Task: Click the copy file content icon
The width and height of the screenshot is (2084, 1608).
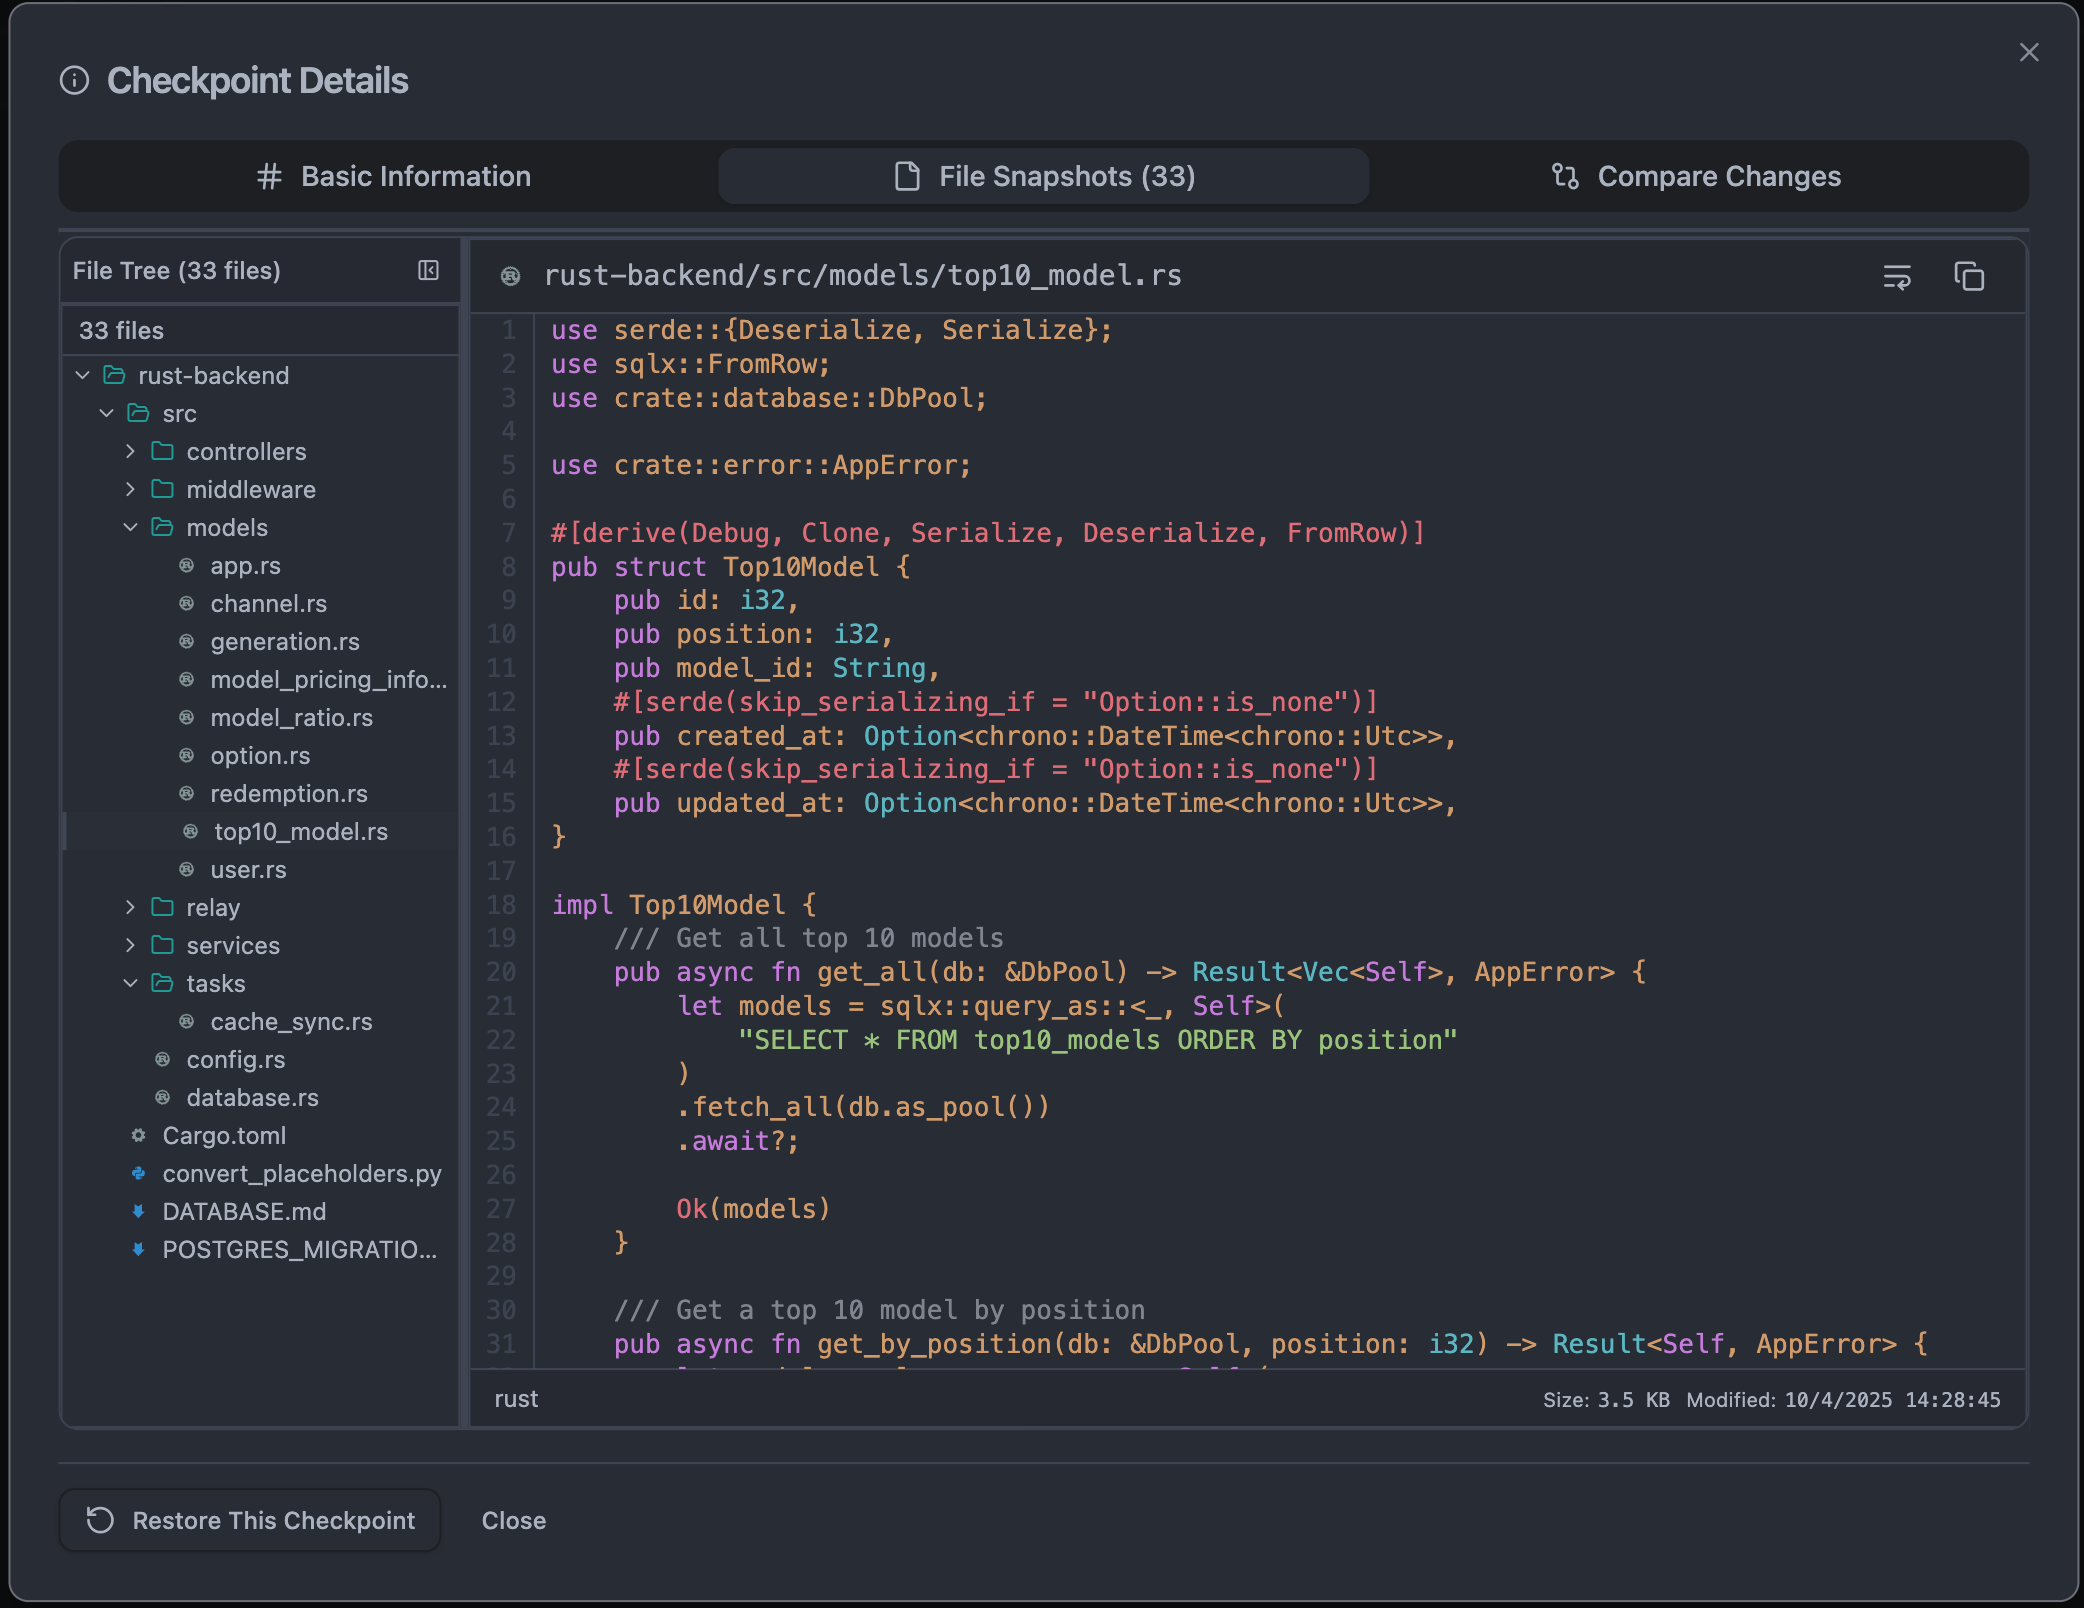Action: [1968, 276]
